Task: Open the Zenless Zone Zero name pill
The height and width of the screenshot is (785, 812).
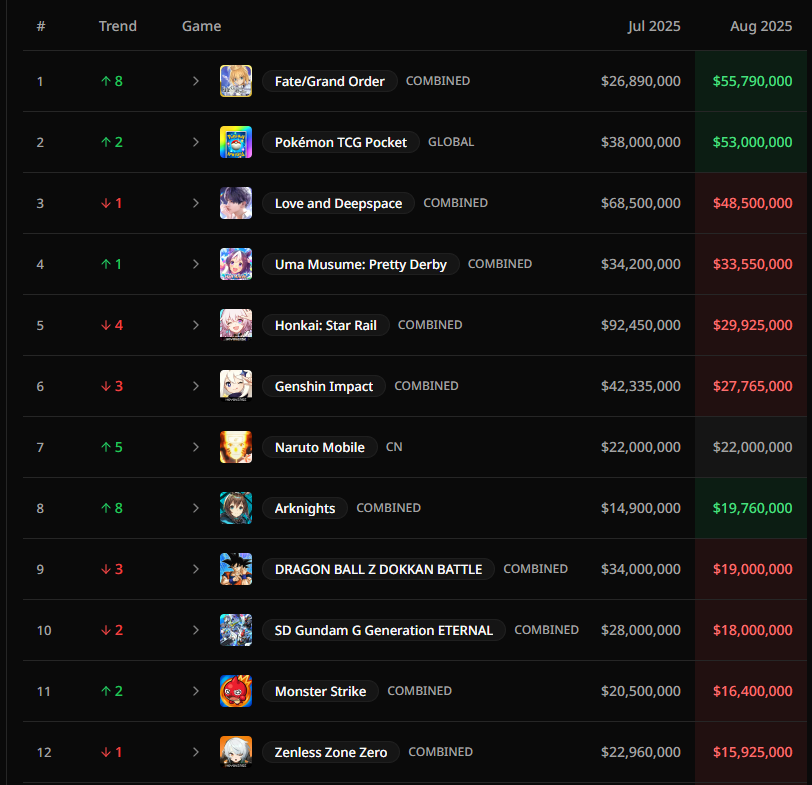Action: [330, 752]
